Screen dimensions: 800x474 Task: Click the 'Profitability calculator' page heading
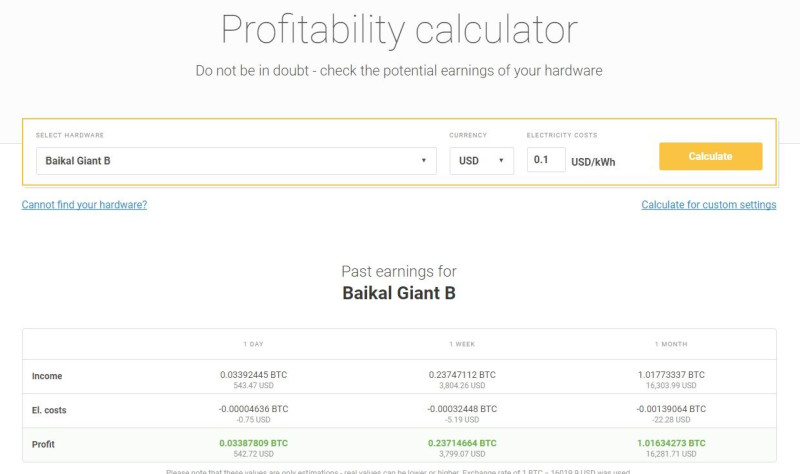click(x=399, y=30)
